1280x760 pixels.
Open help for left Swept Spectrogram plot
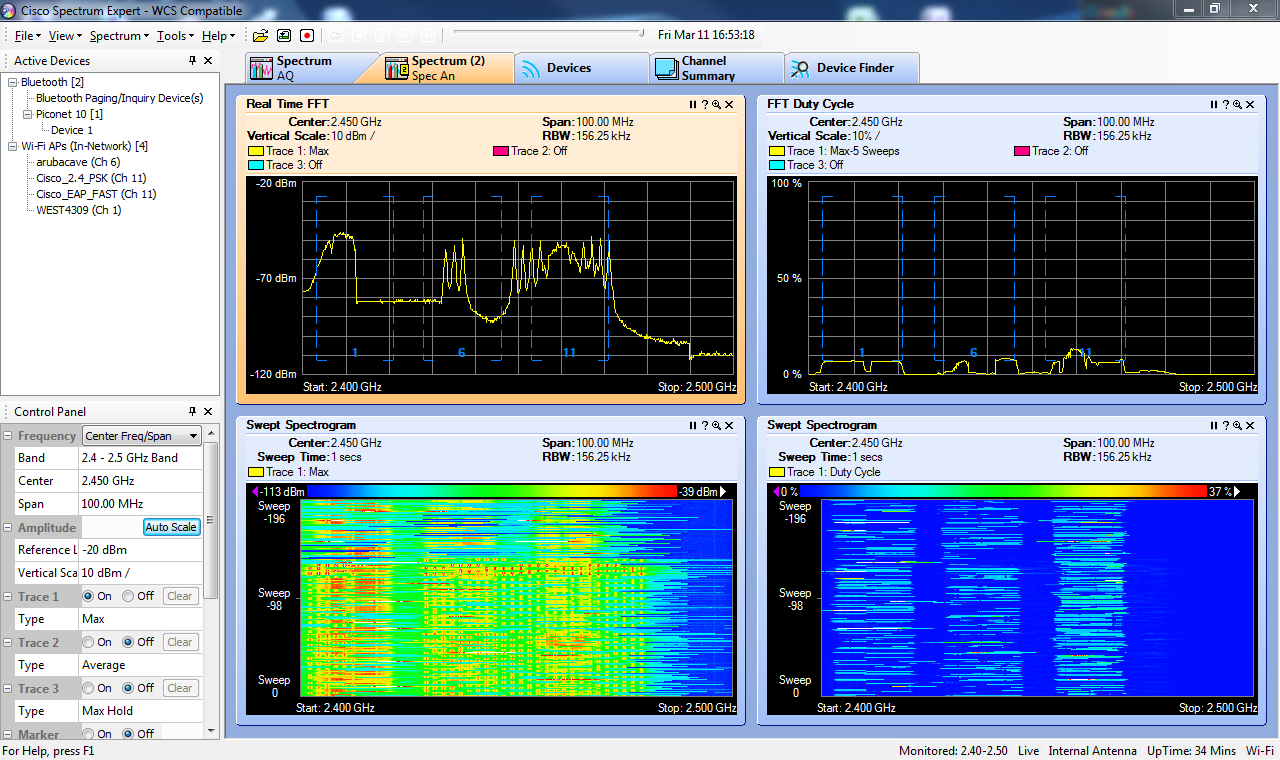(x=704, y=425)
